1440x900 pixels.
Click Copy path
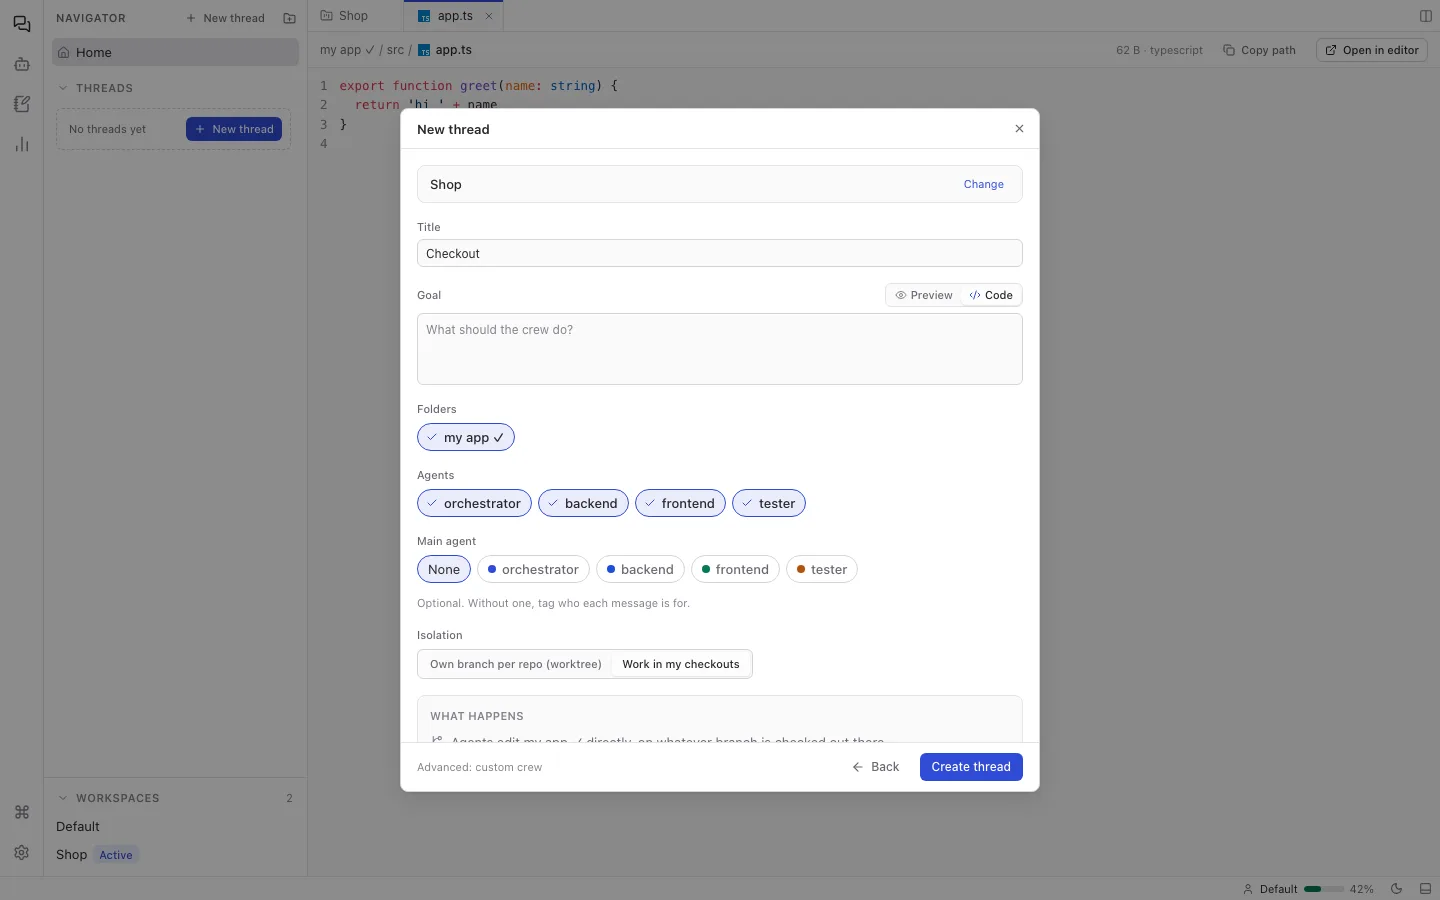[x=1260, y=50]
